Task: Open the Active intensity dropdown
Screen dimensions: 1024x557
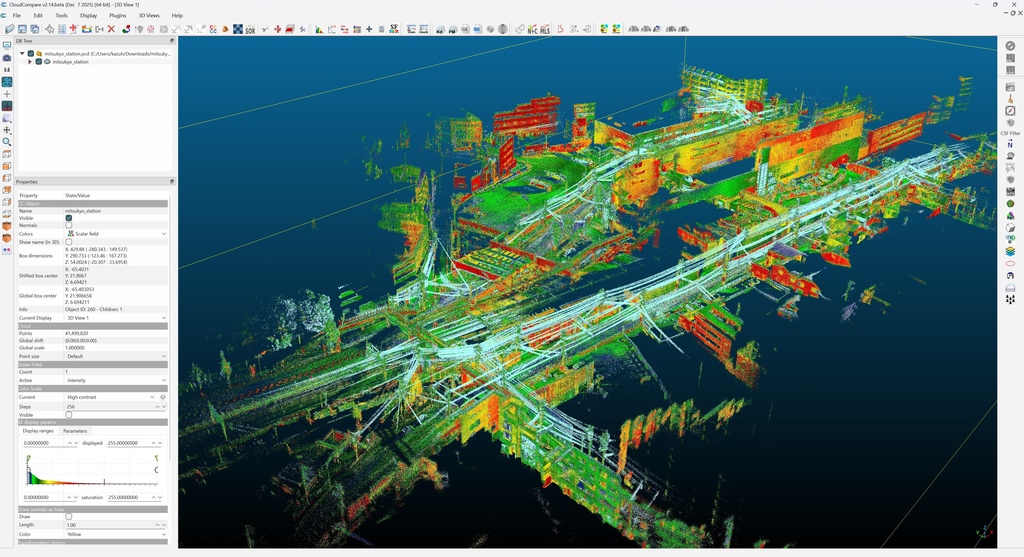Action: 116,380
